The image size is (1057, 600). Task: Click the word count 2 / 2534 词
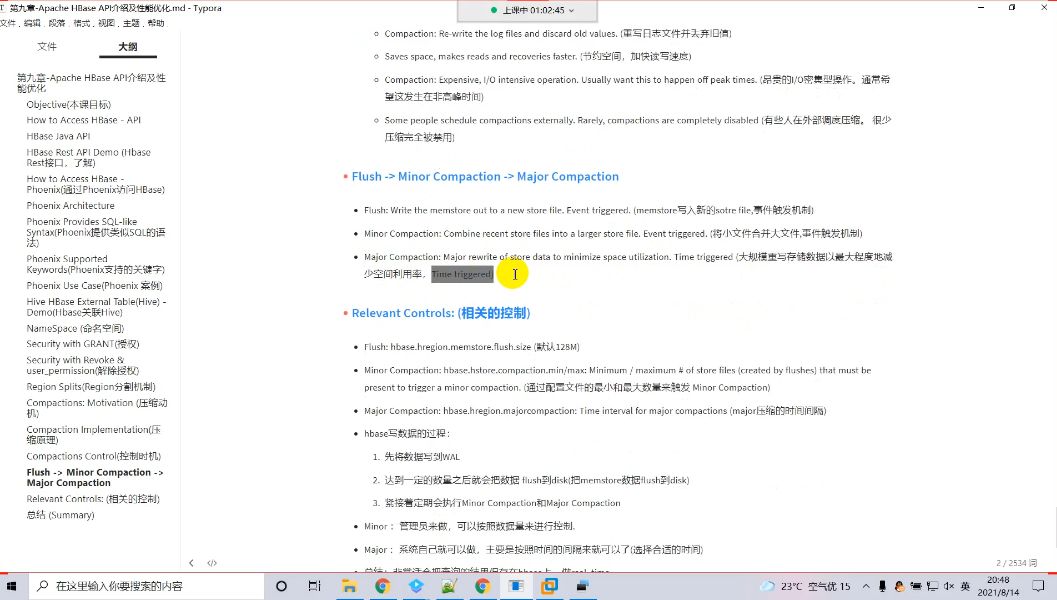[x=1016, y=563]
